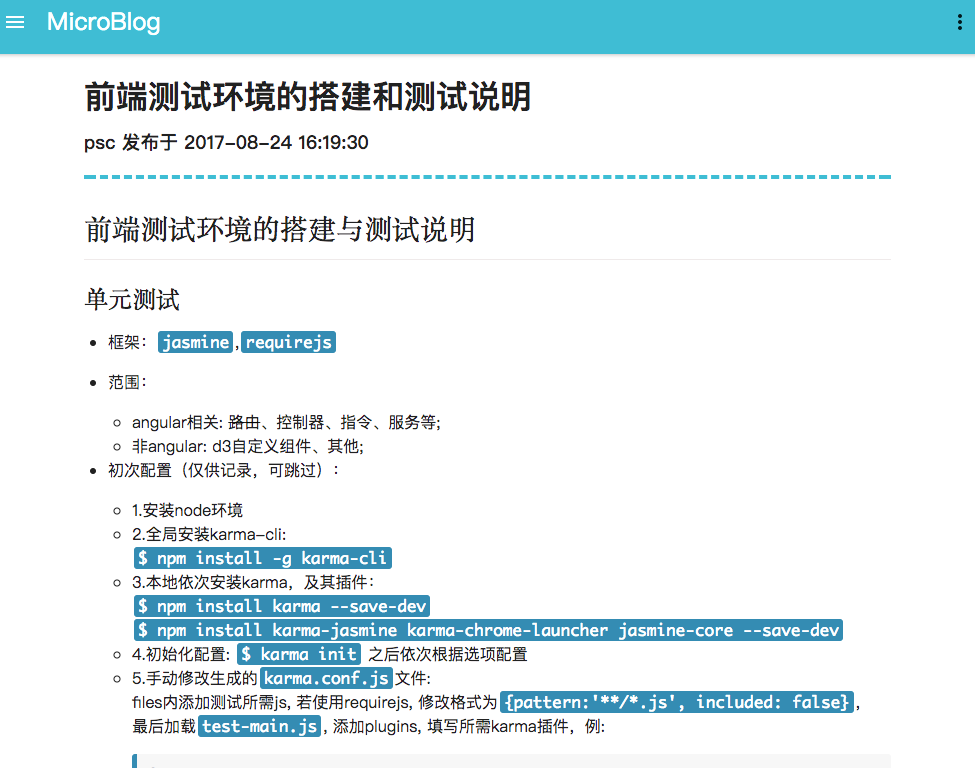975x768 pixels.
Task: Click the jasmine code tag
Action: (x=195, y=342)
